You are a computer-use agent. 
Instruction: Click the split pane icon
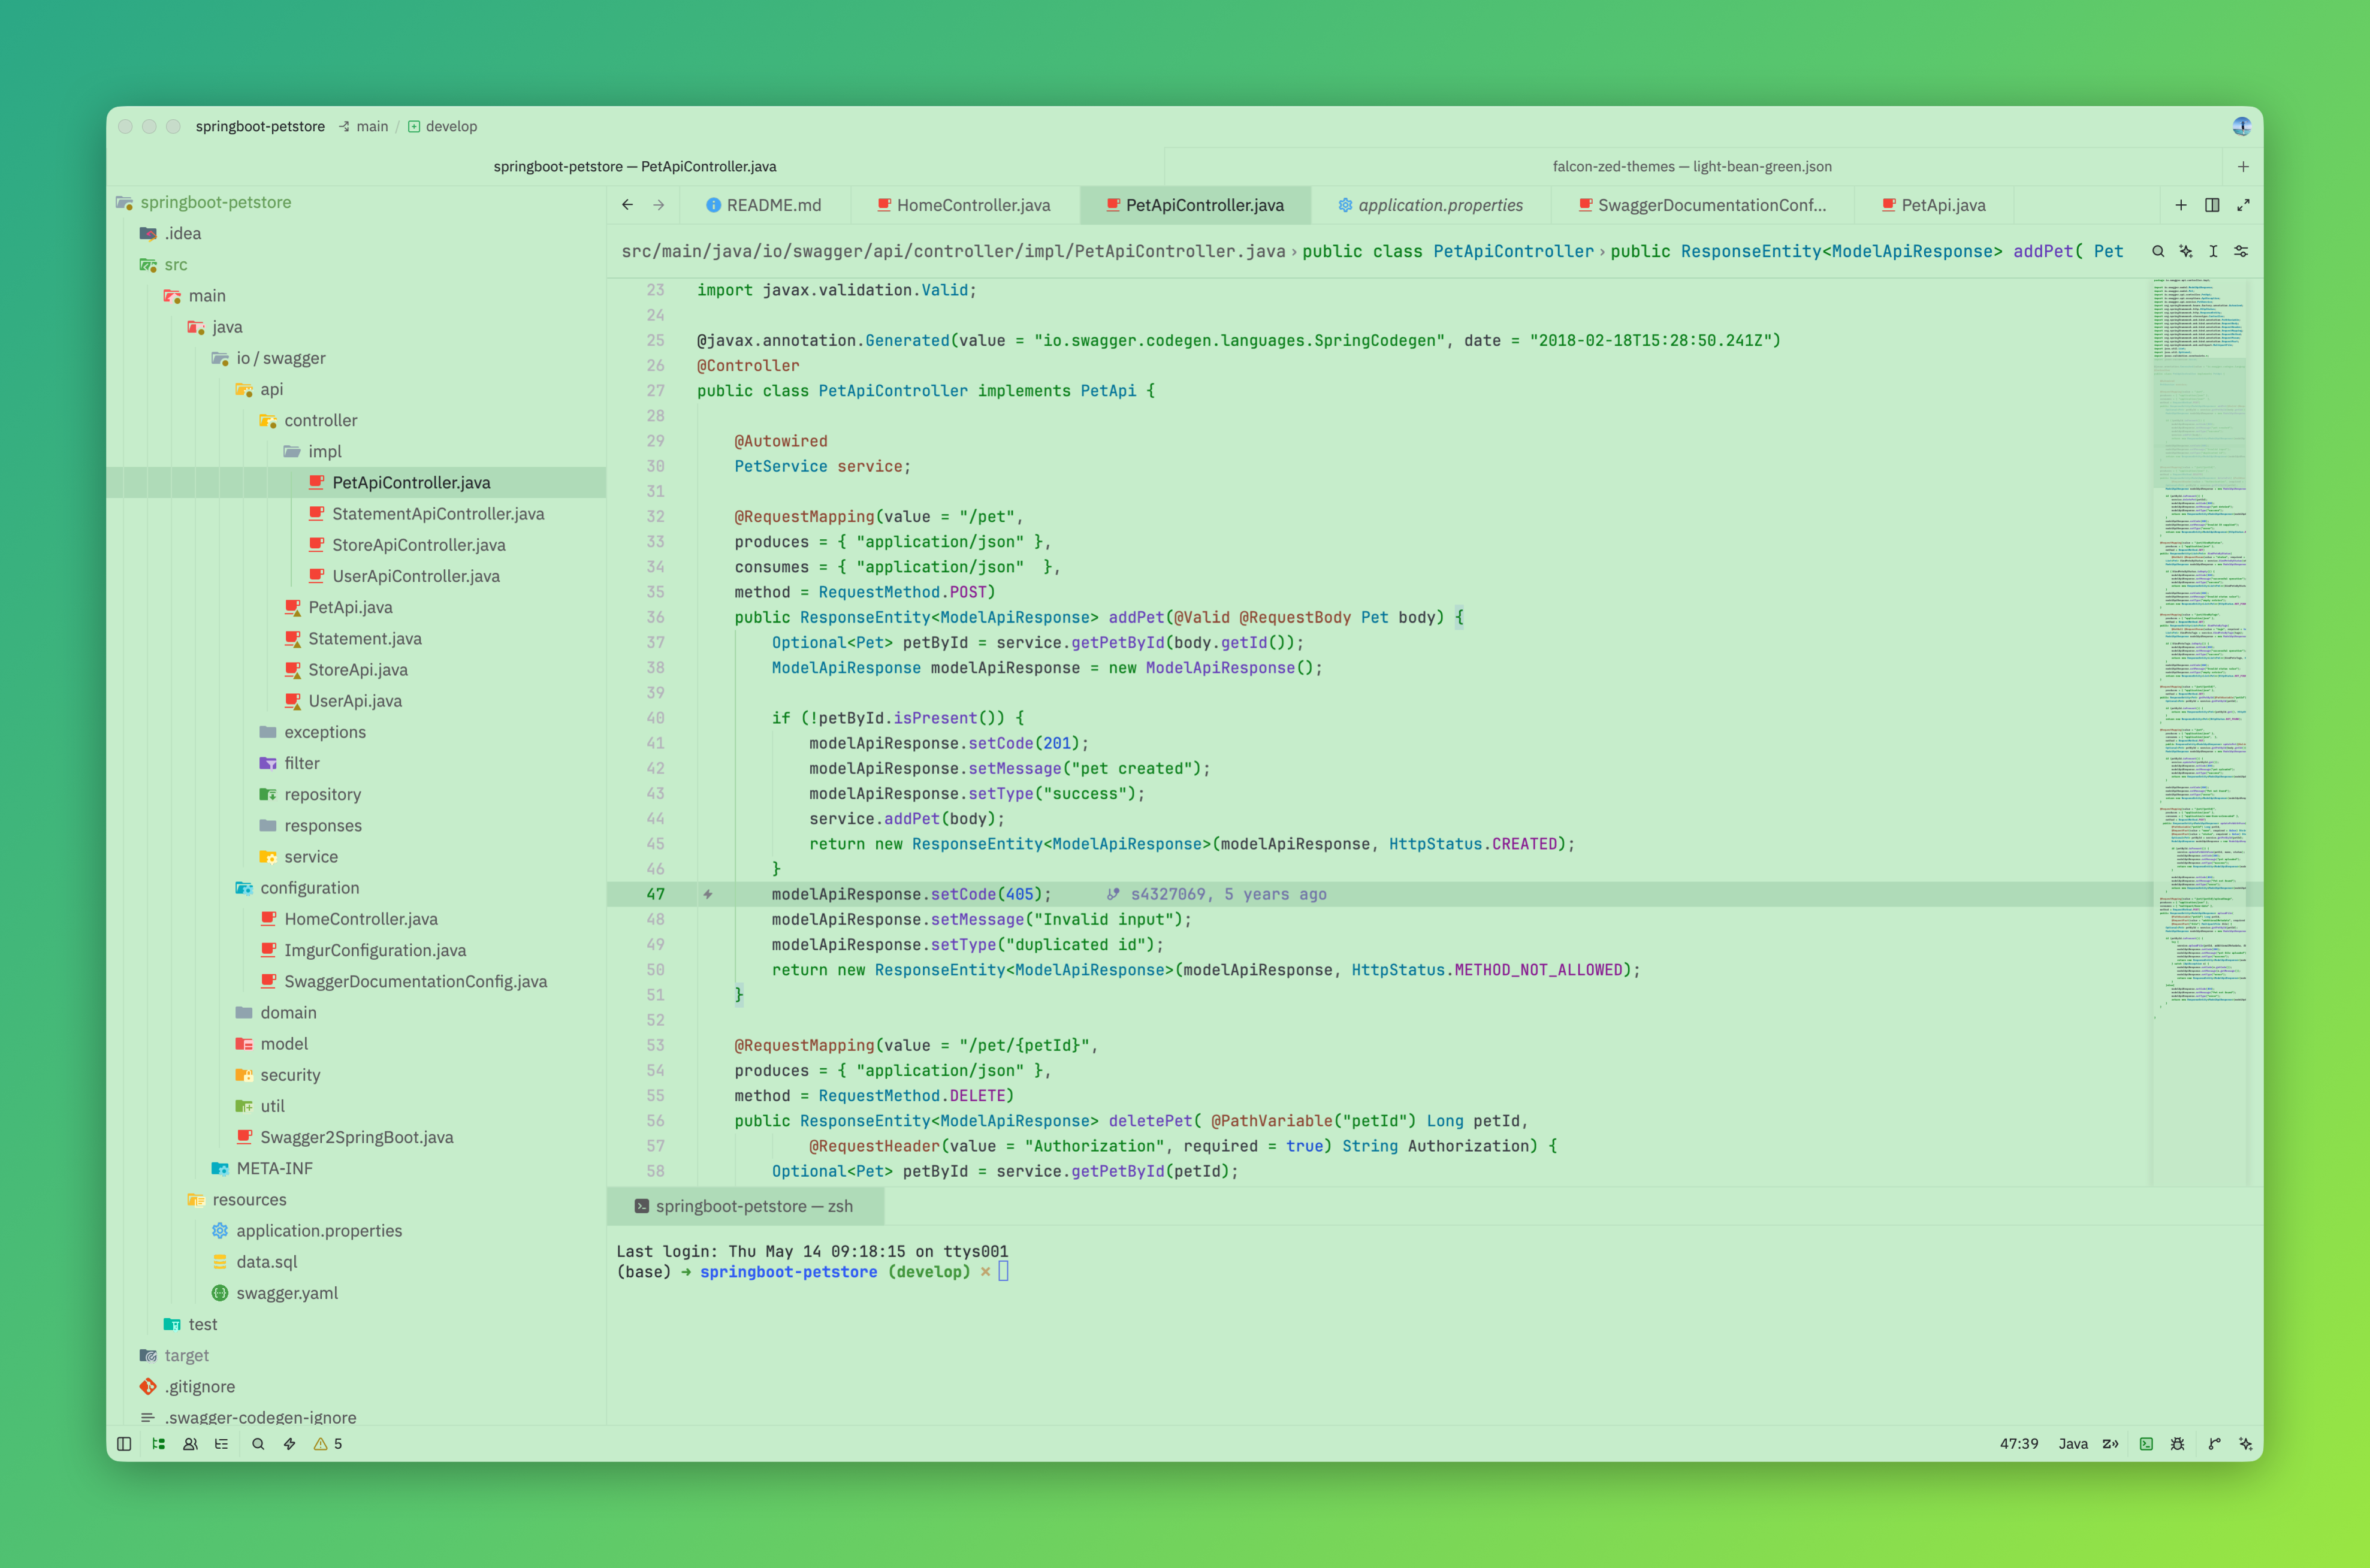2212,205
